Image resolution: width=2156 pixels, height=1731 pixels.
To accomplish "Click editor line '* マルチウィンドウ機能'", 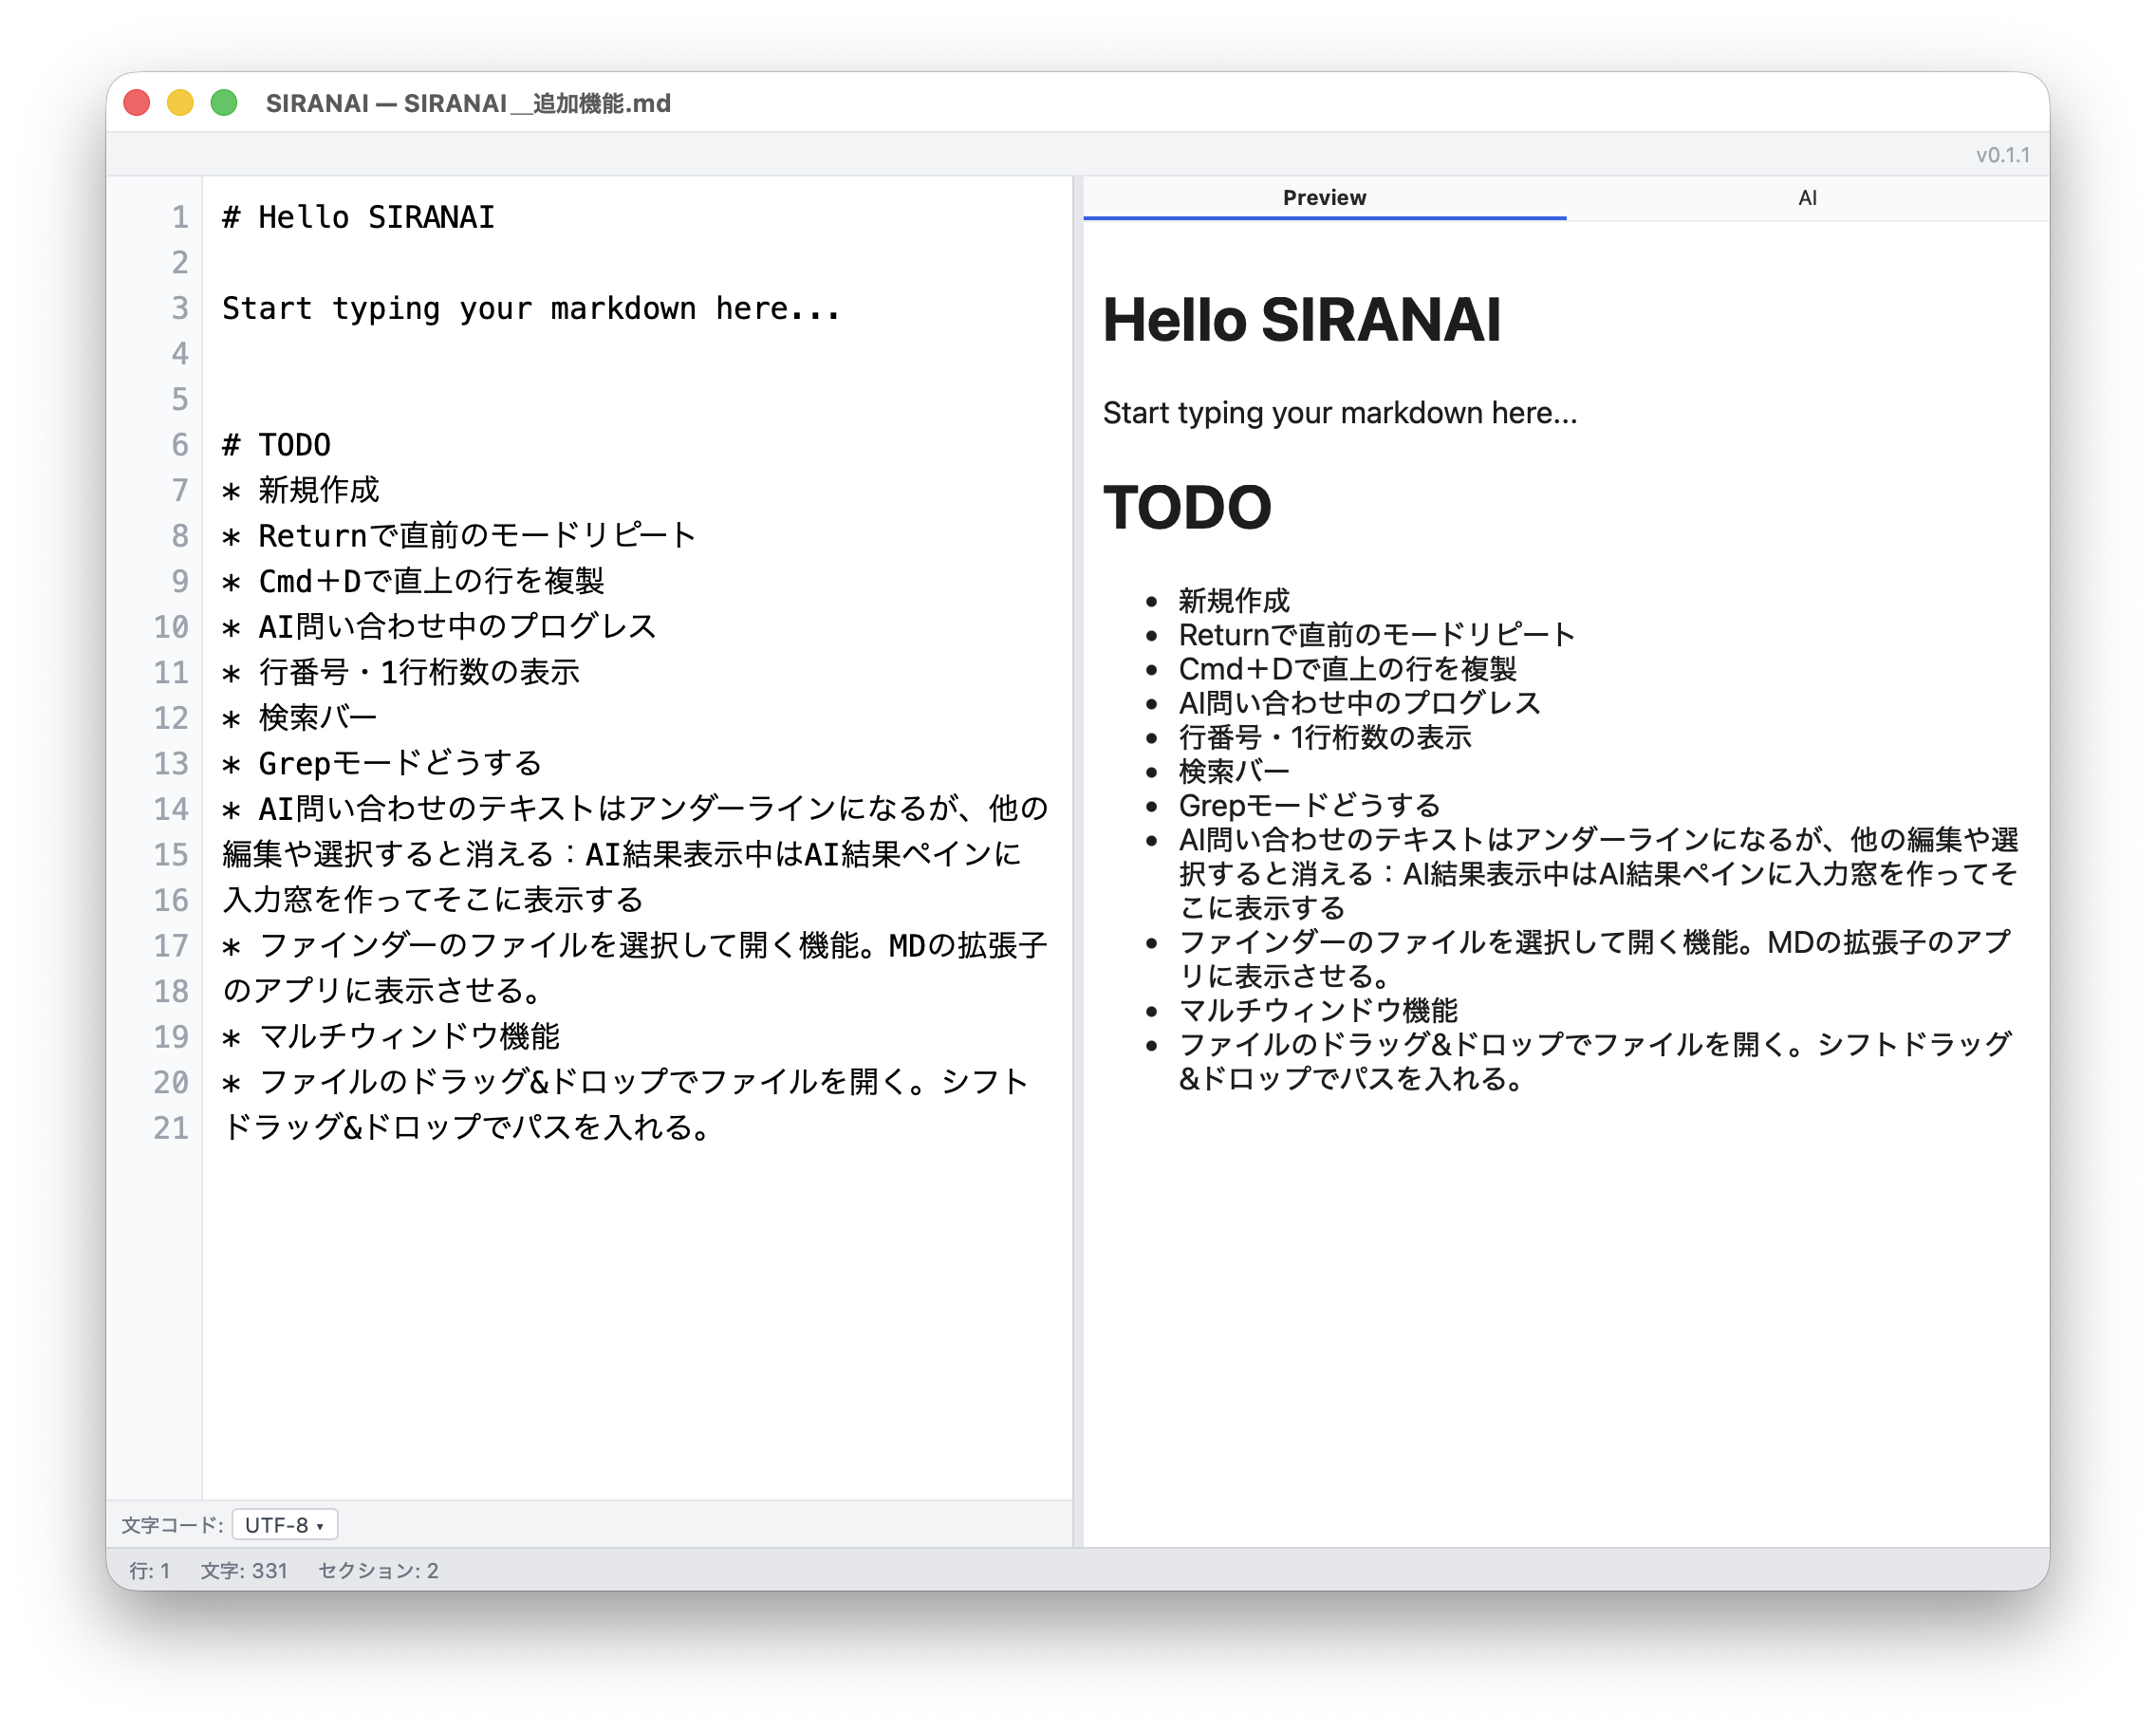I will click(391, 1036).
